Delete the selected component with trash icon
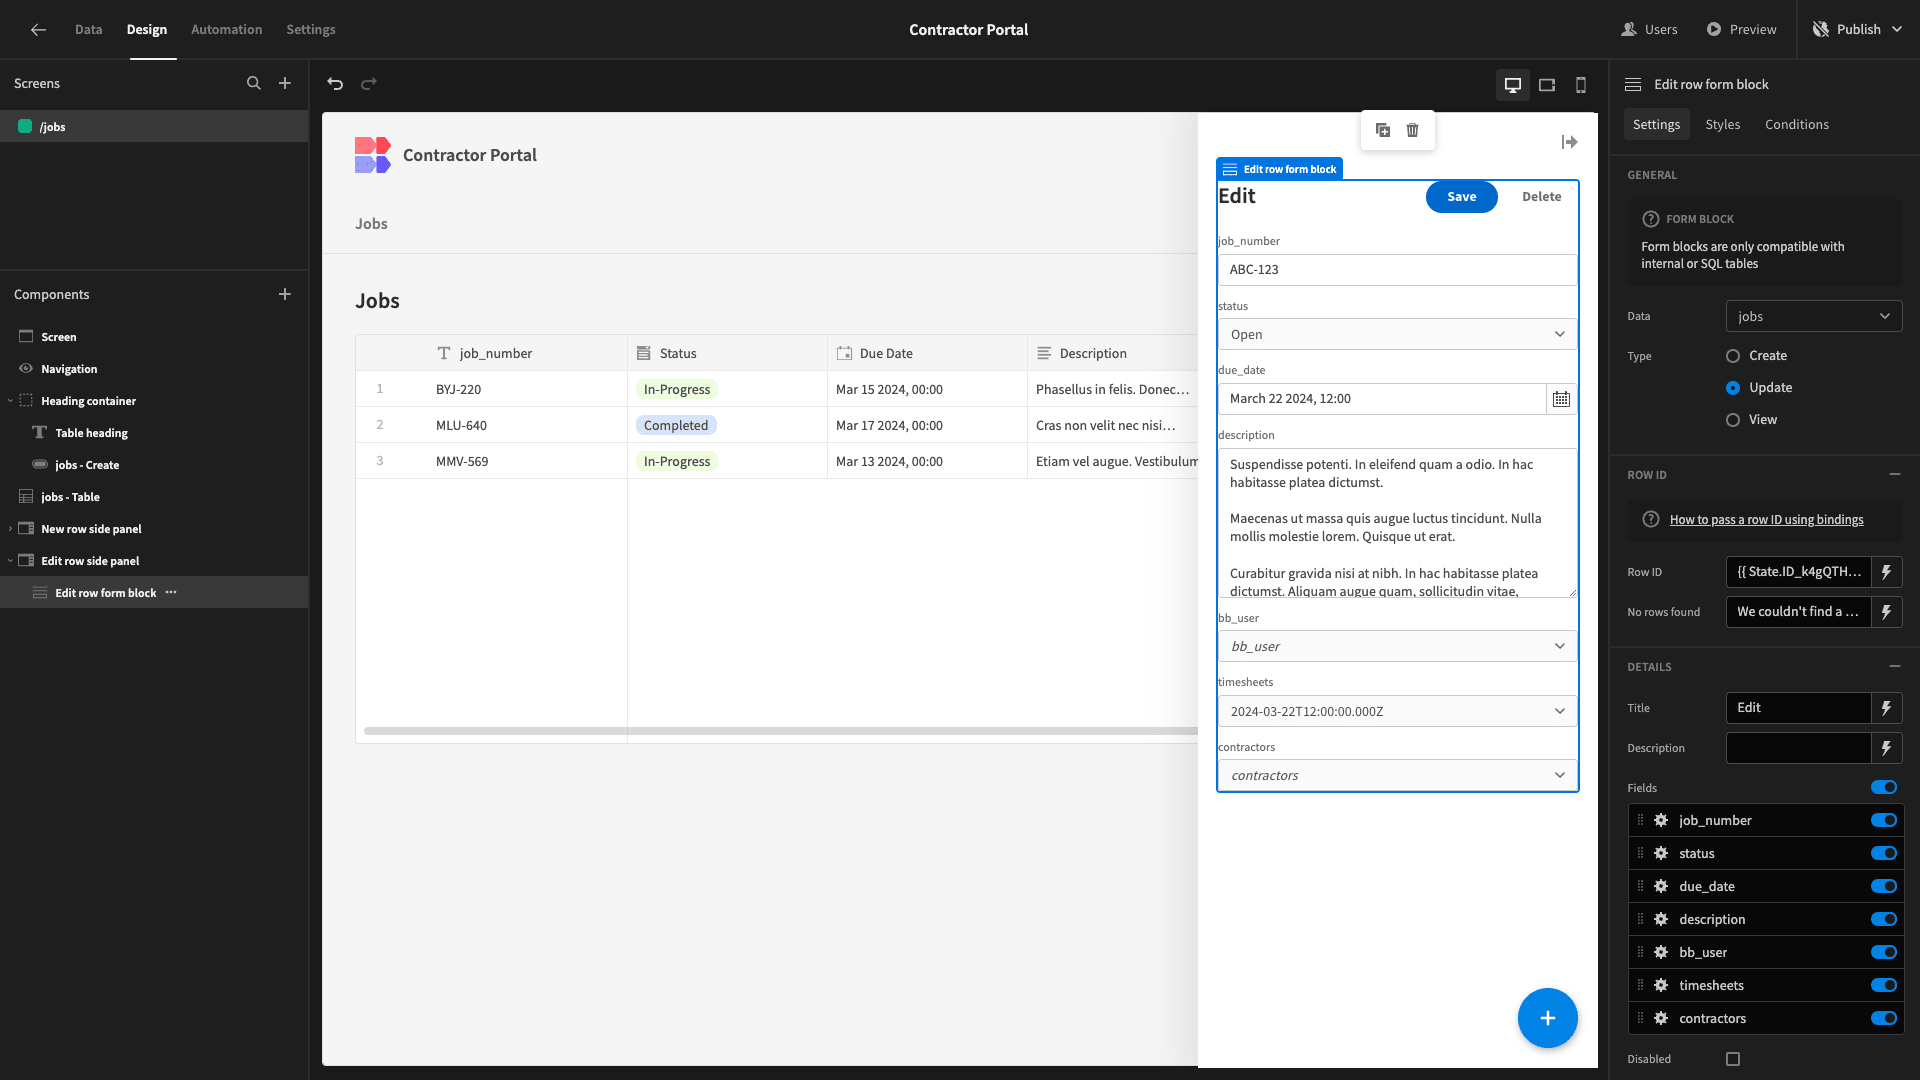 click(x=1412, y=130)
